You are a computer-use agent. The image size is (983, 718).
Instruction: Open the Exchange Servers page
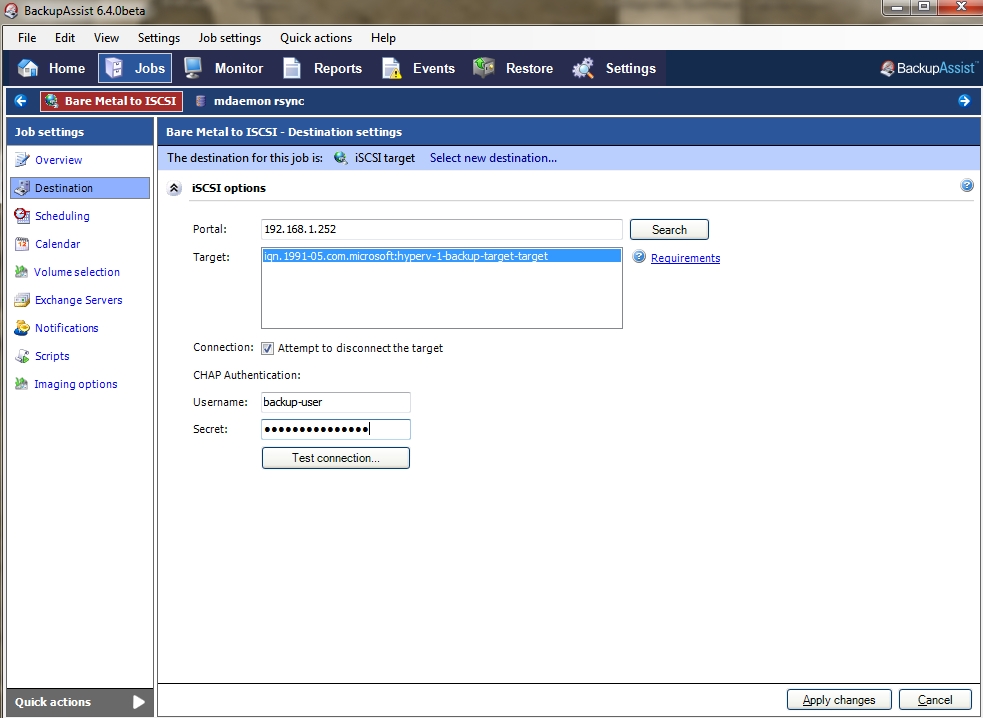coord(78,300)
